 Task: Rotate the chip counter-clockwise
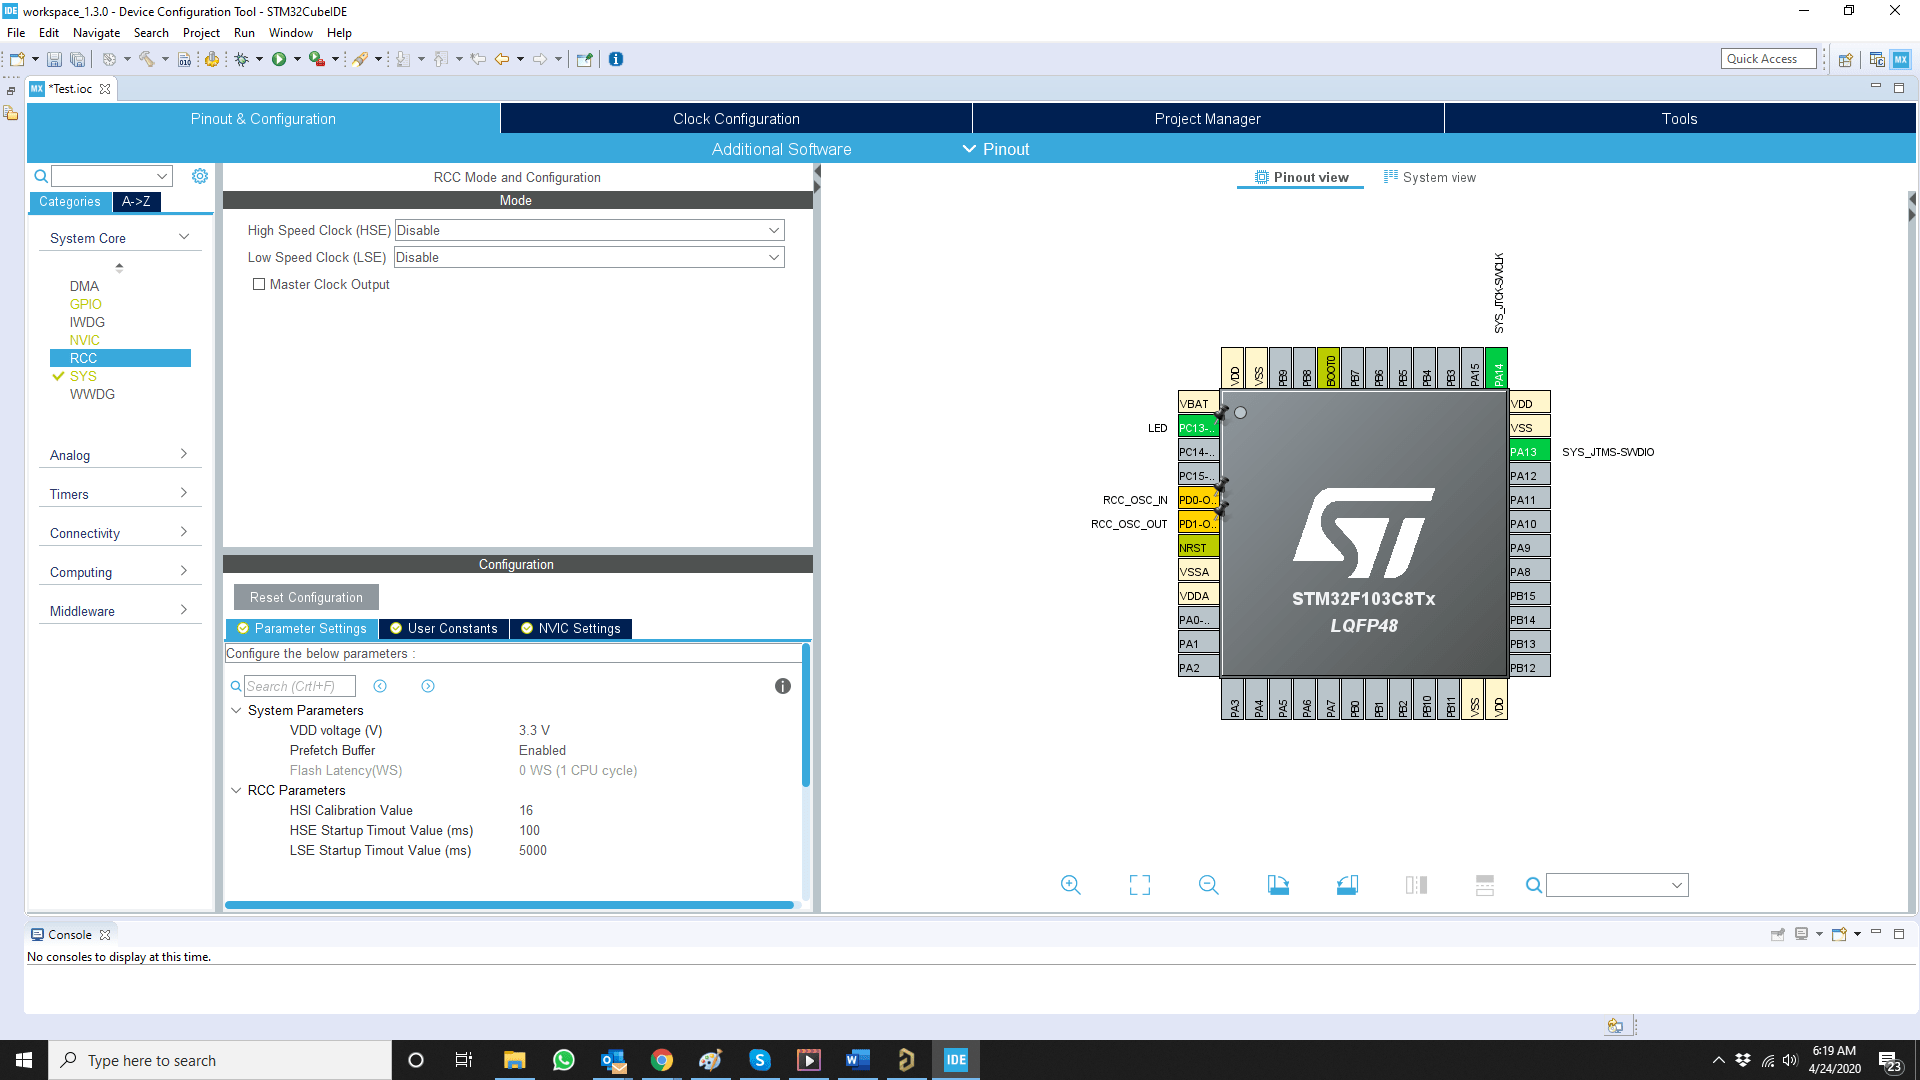pos(1347,885)
